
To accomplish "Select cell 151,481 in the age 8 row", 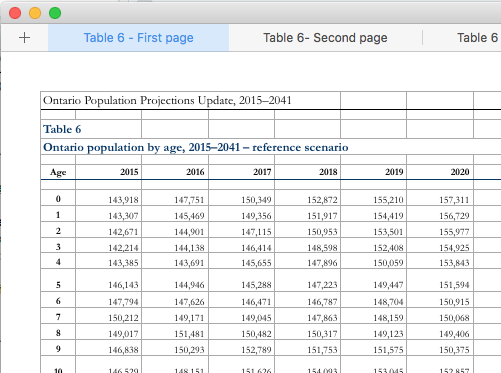I will 175,332.
